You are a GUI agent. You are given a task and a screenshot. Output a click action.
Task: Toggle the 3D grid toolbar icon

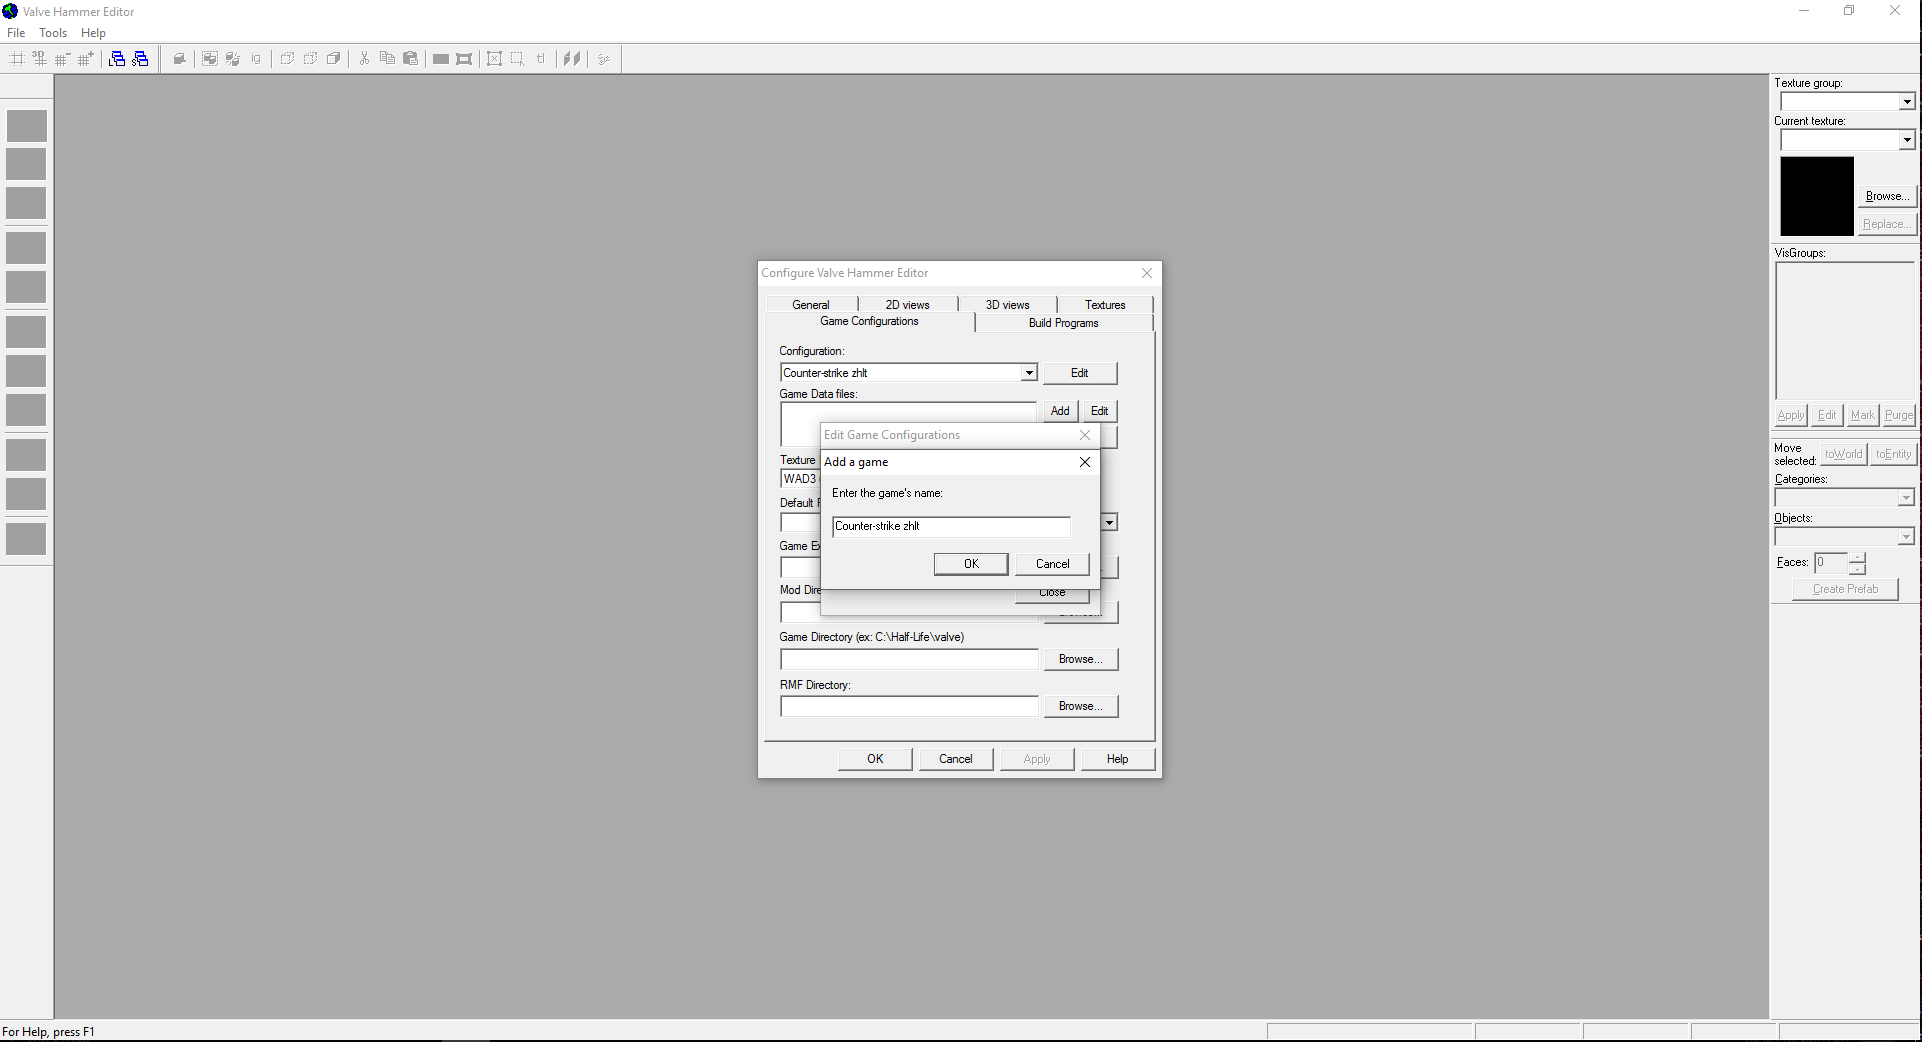point(40,59)
